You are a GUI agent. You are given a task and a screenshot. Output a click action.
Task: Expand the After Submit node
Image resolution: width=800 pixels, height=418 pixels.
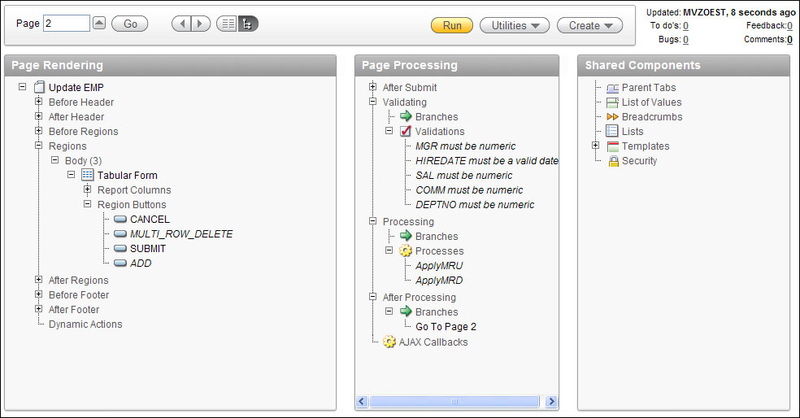372,87
